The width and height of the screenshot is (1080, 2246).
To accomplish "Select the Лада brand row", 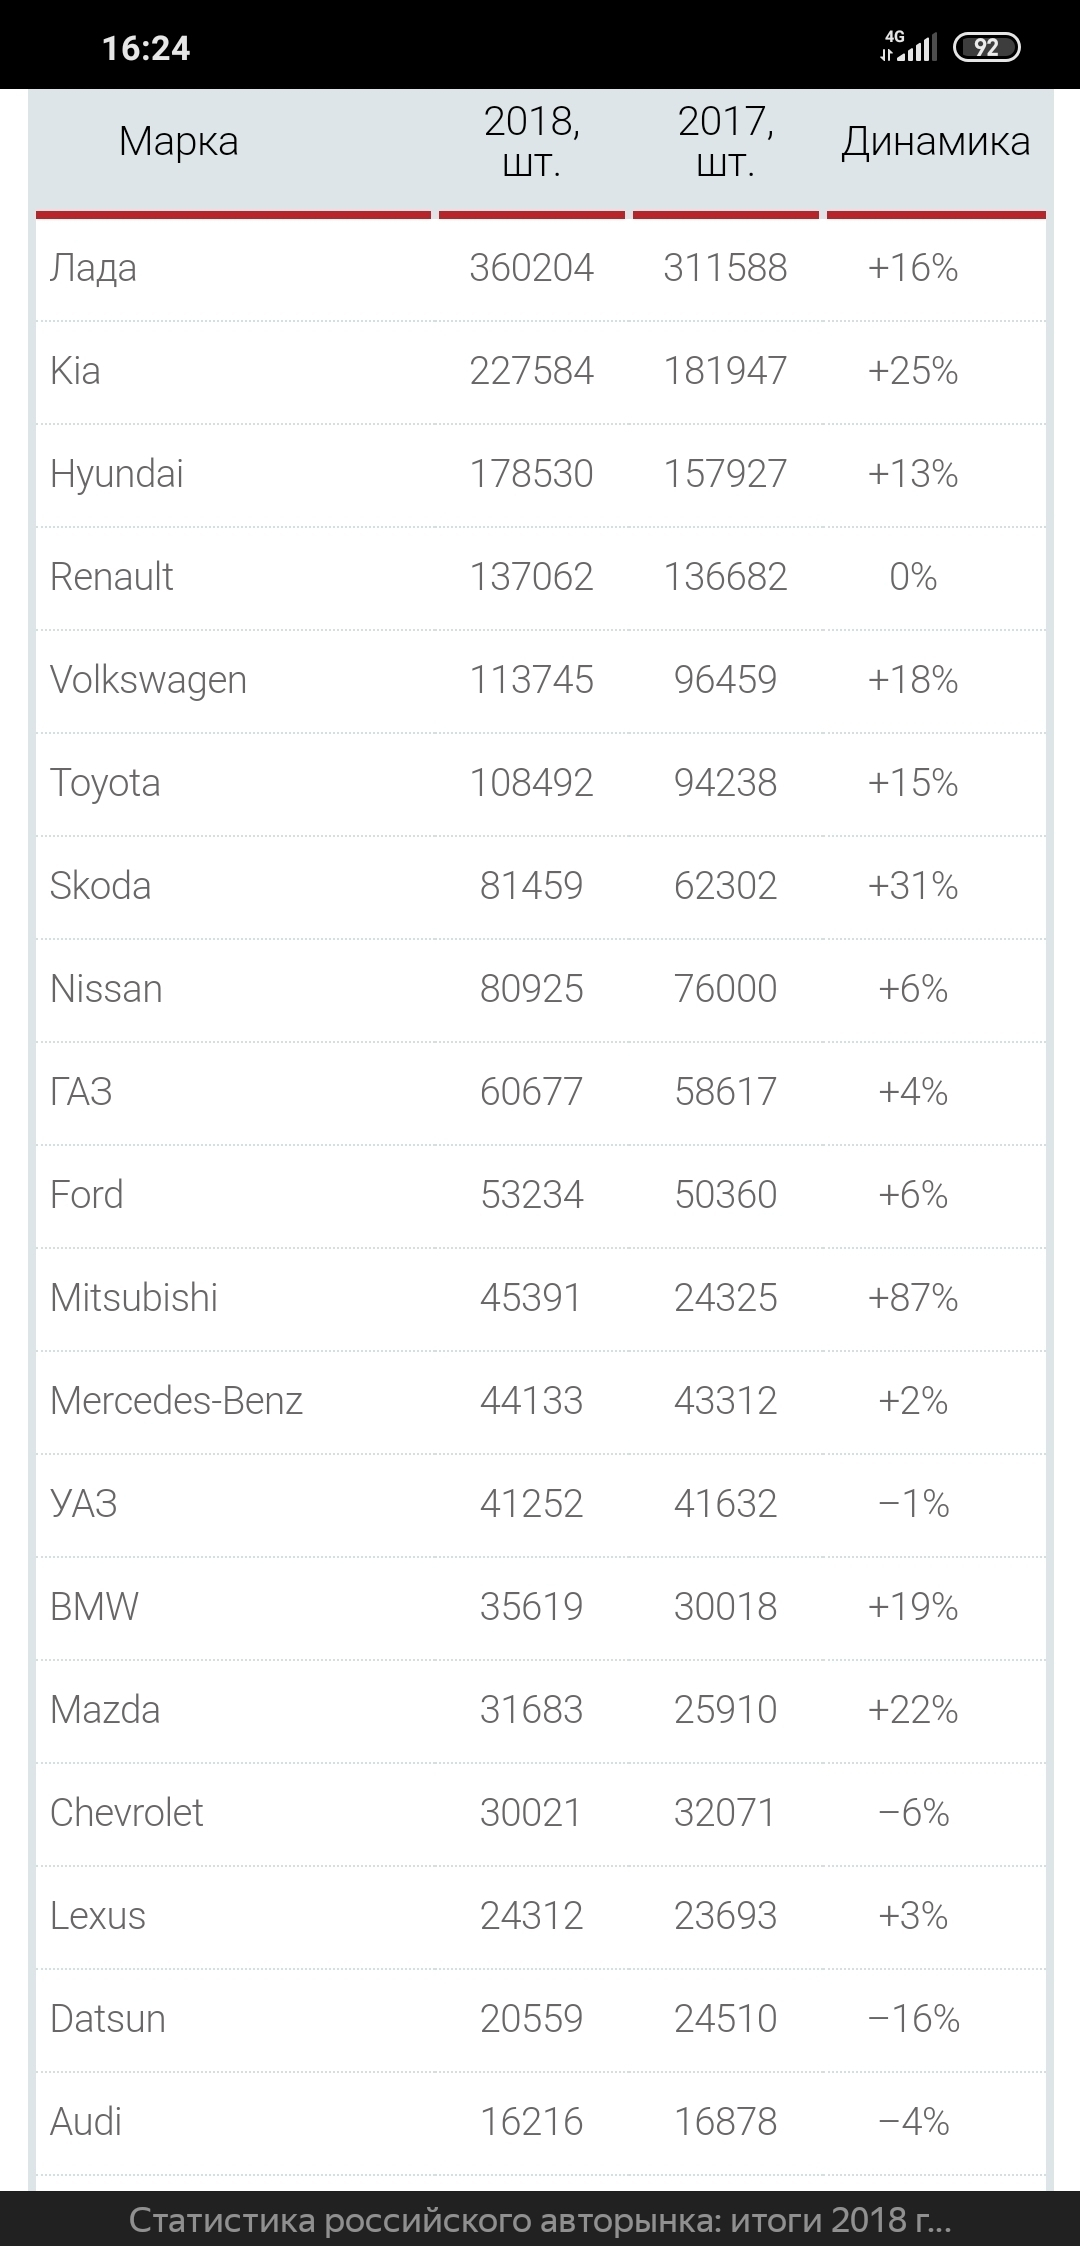I will 93,268.
